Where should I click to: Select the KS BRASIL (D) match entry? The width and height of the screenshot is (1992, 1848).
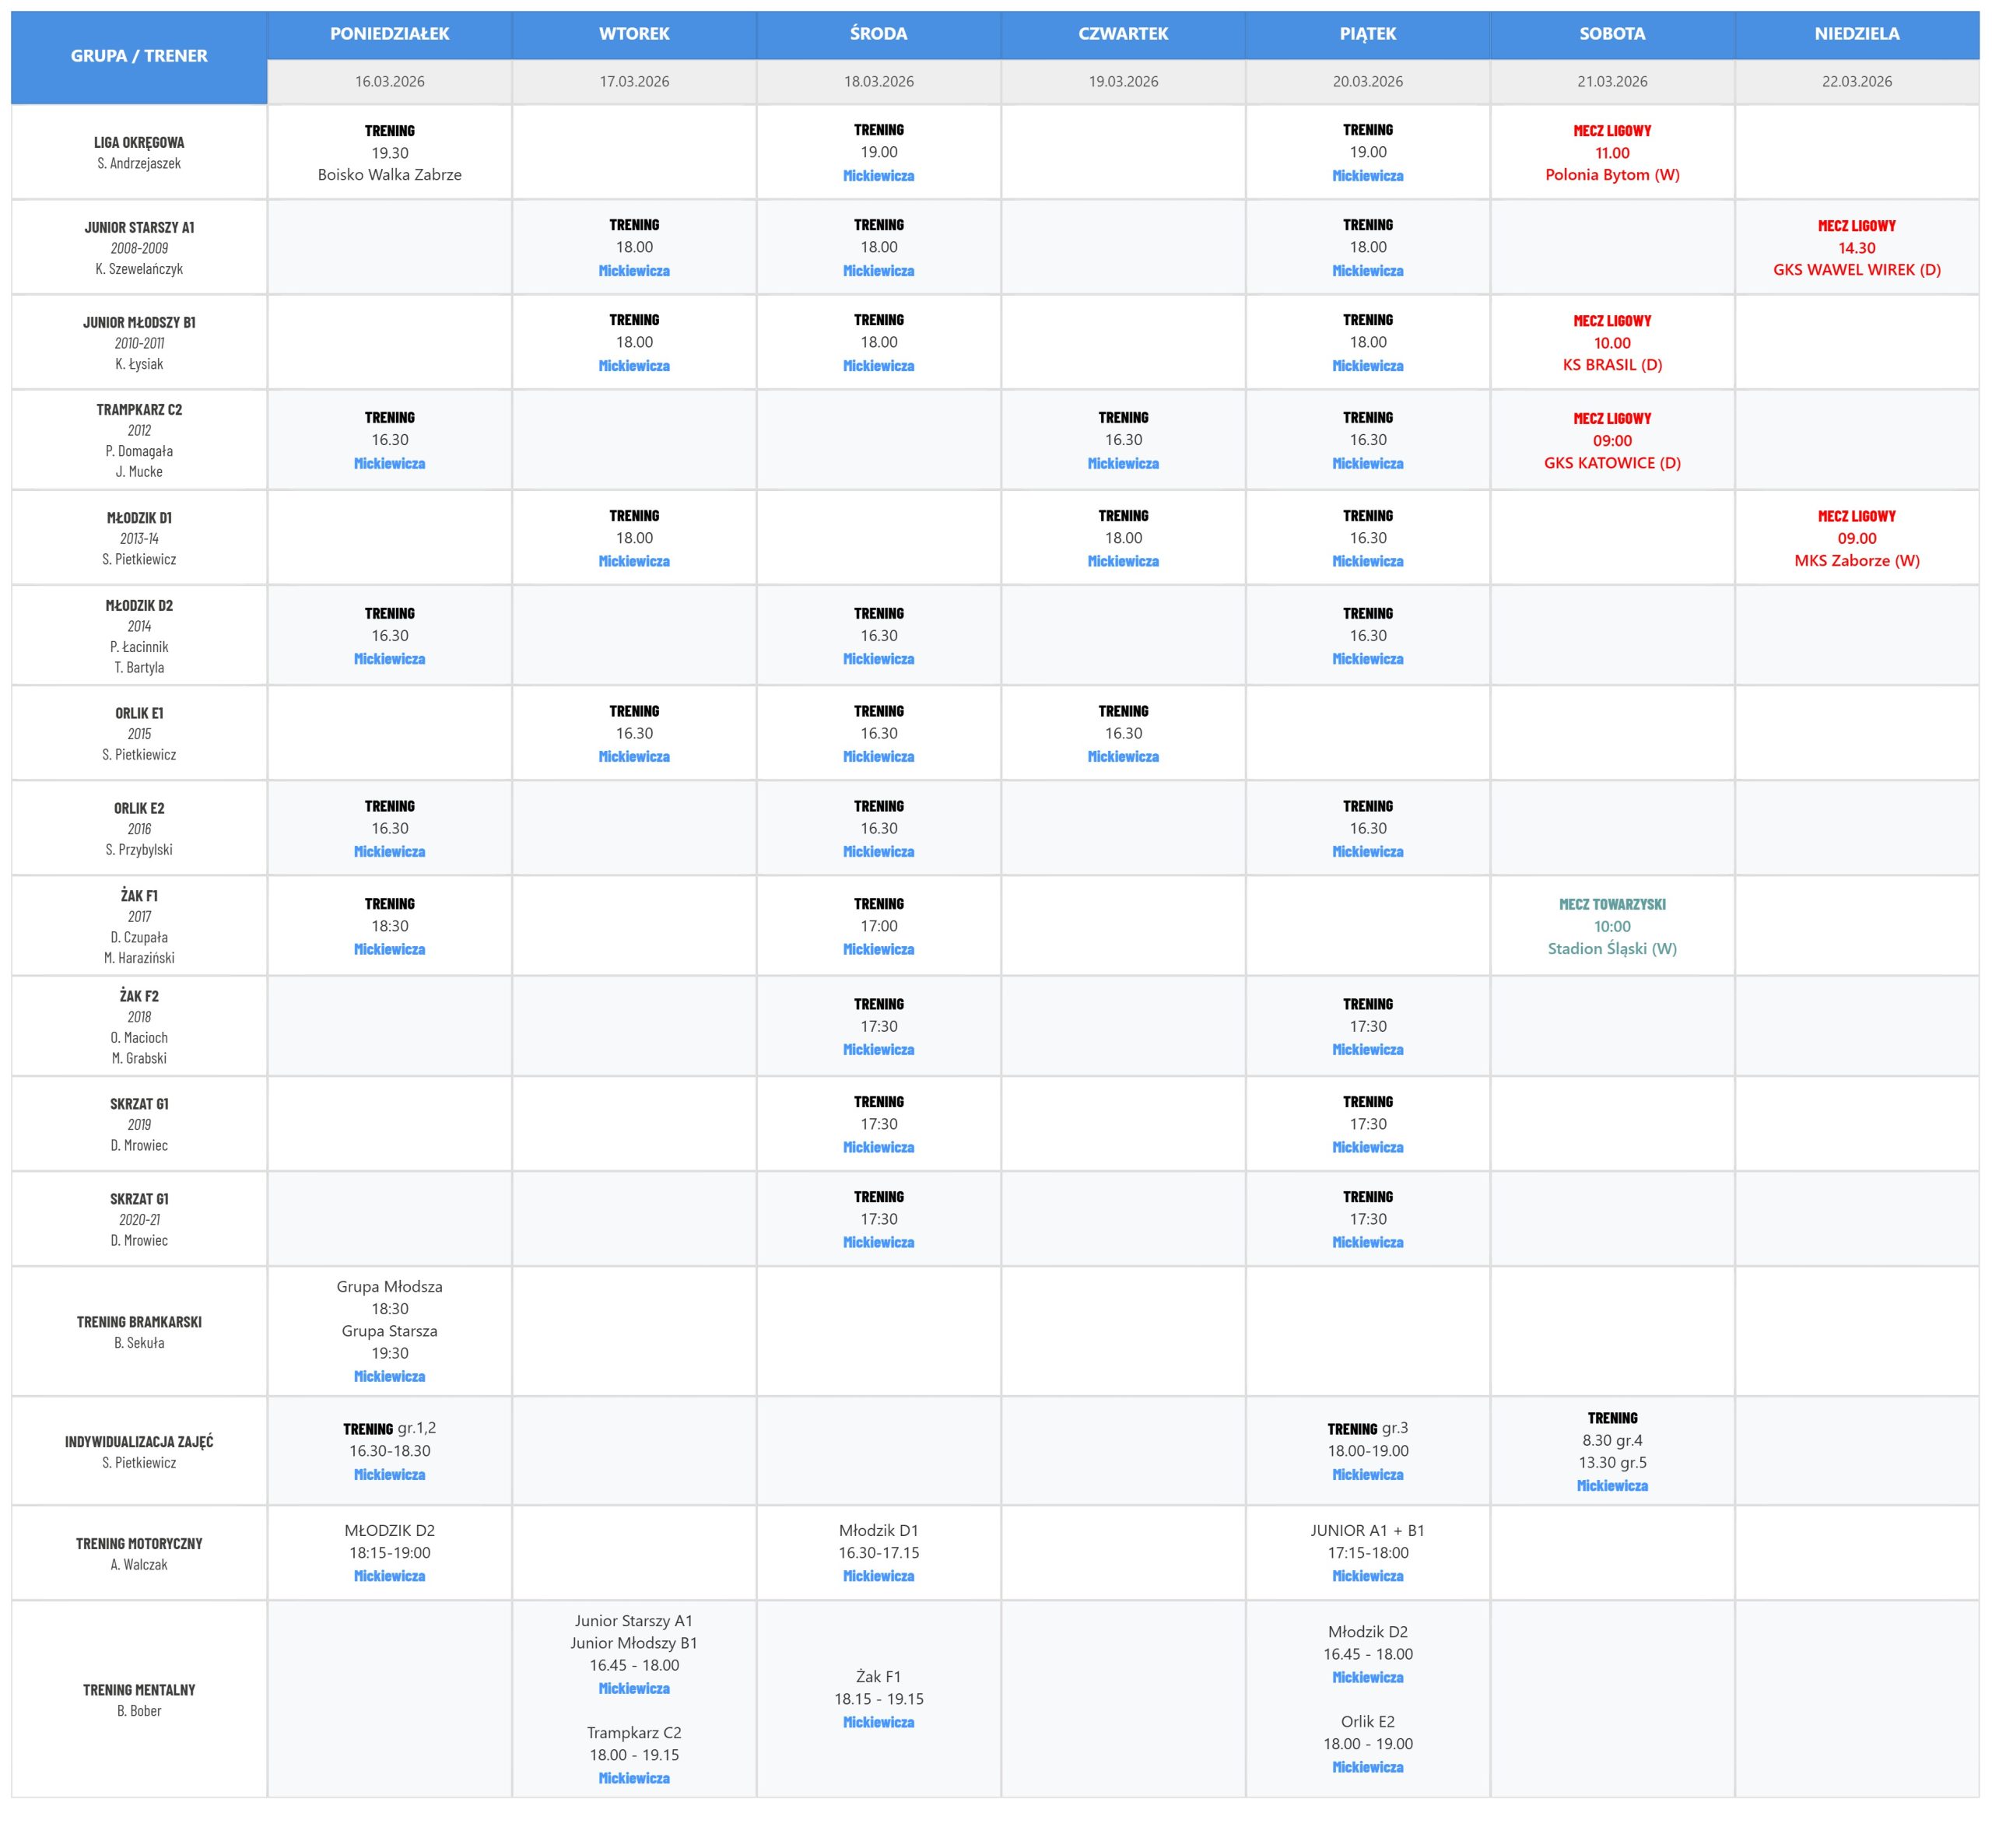pos(1612,365)
